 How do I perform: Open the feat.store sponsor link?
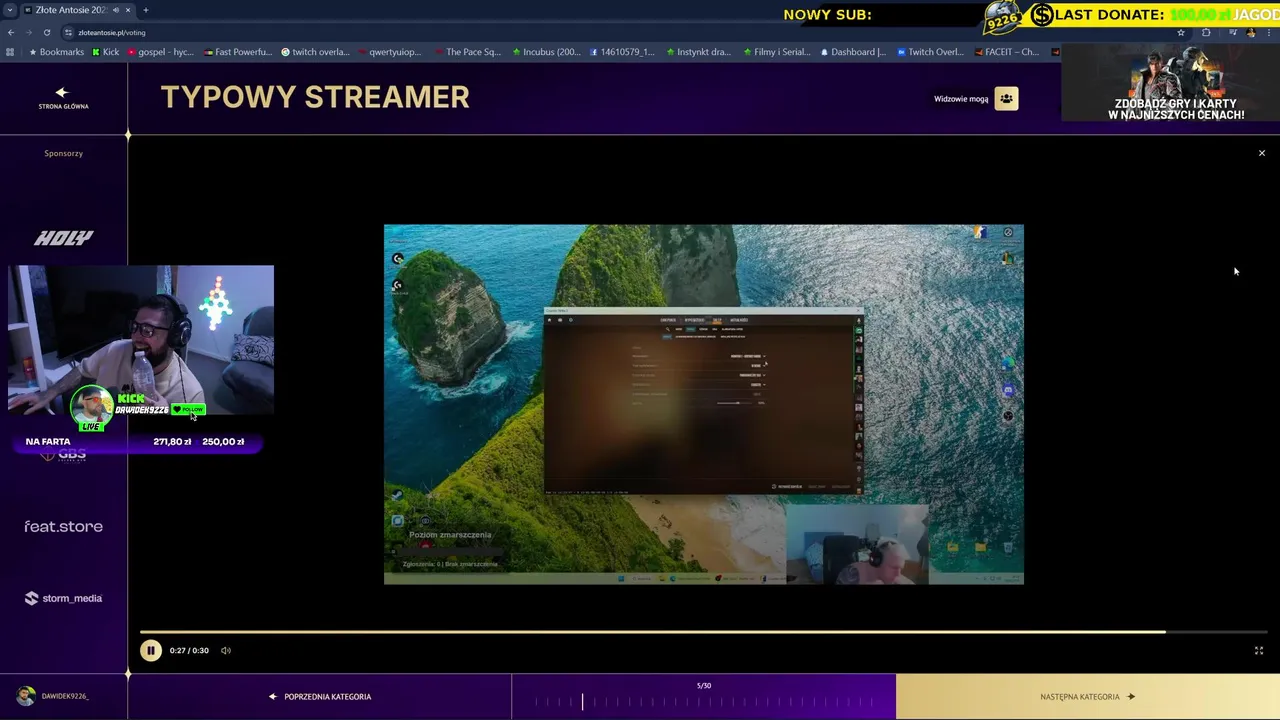[63, 526]
